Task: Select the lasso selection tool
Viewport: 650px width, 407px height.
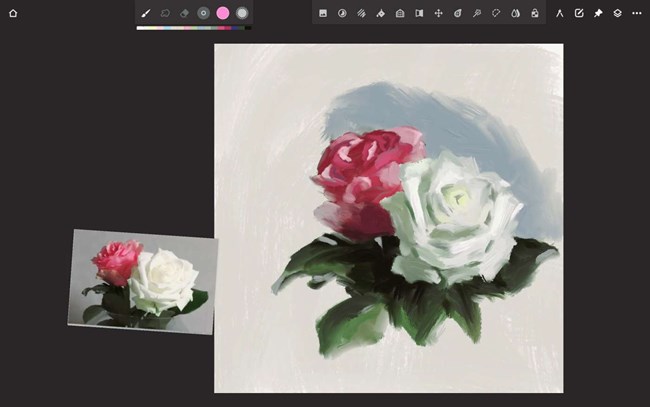Action: 496,13
